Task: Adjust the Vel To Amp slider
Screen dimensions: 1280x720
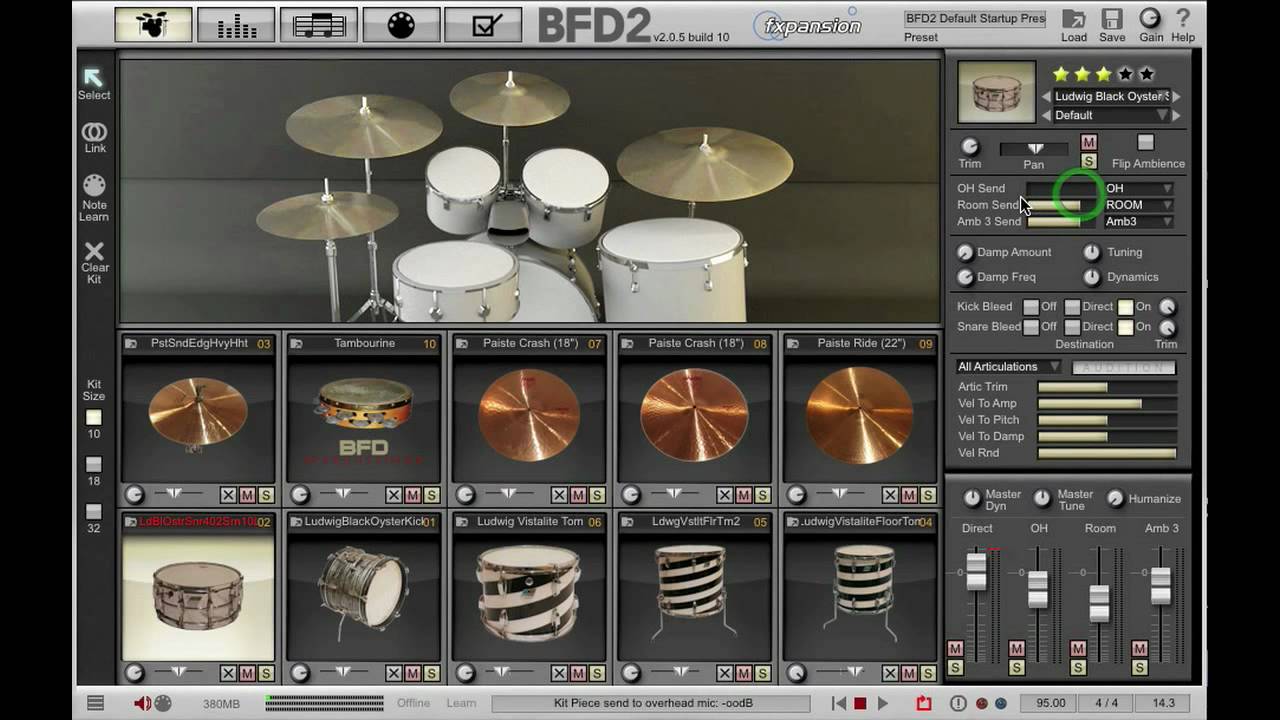Action: [1107, 404]
